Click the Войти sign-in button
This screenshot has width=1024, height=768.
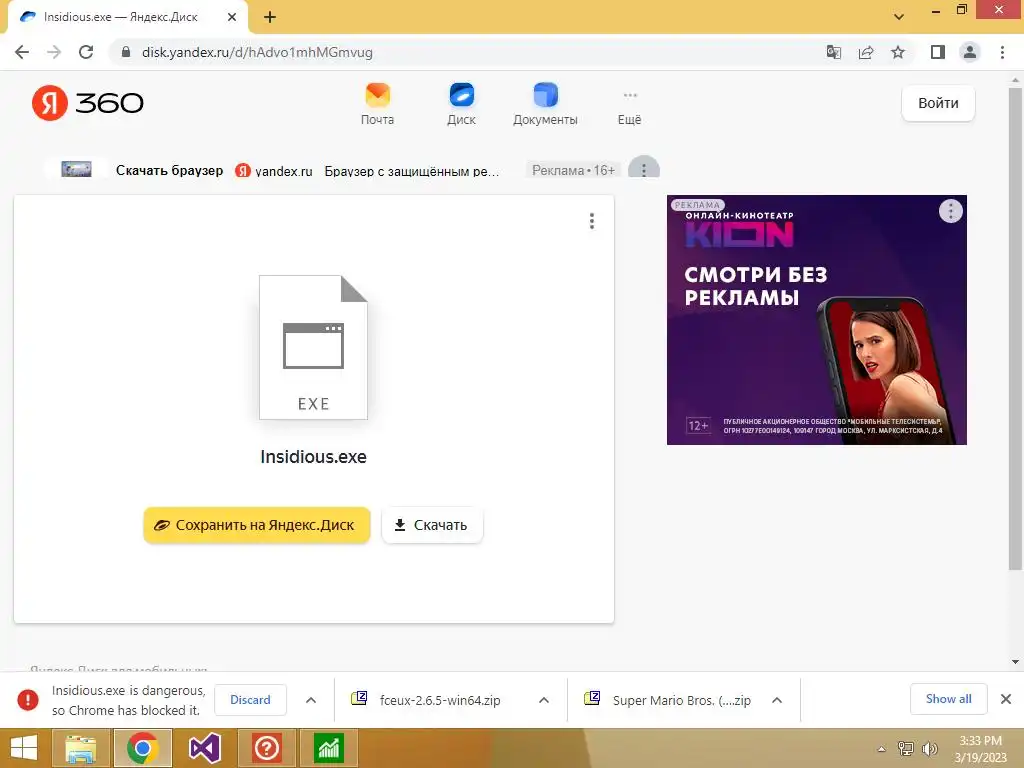[938, 103]
